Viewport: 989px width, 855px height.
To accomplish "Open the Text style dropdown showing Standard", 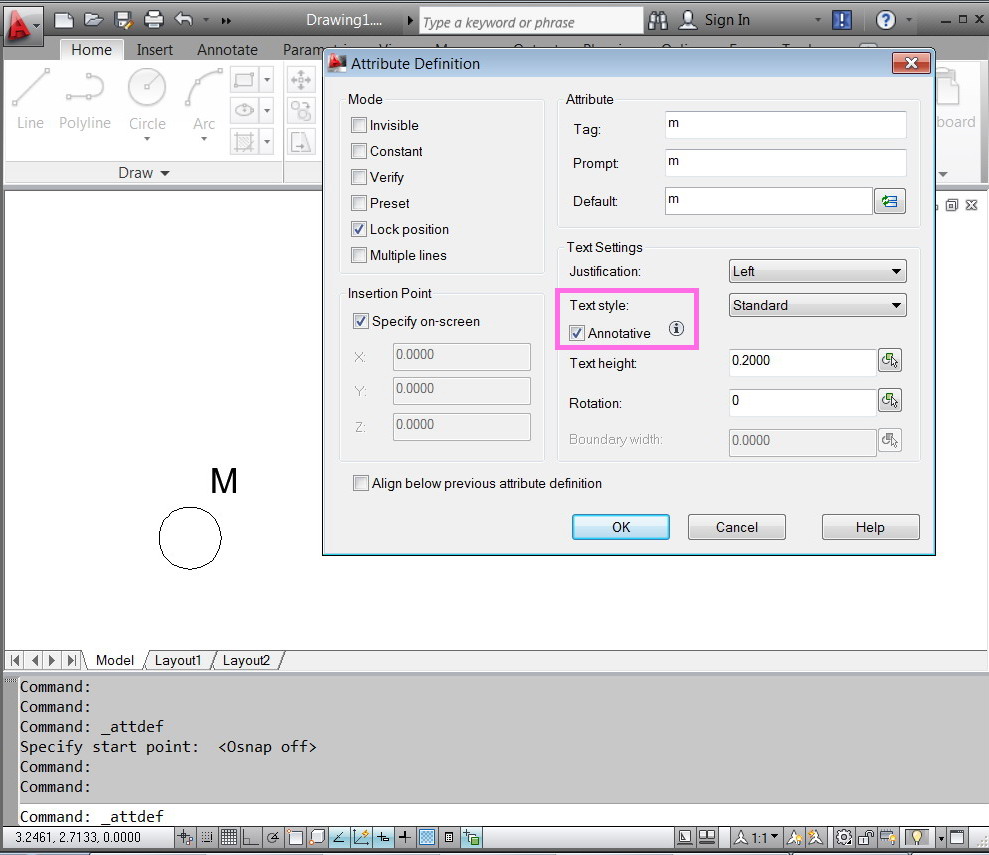I will [816, 304].
